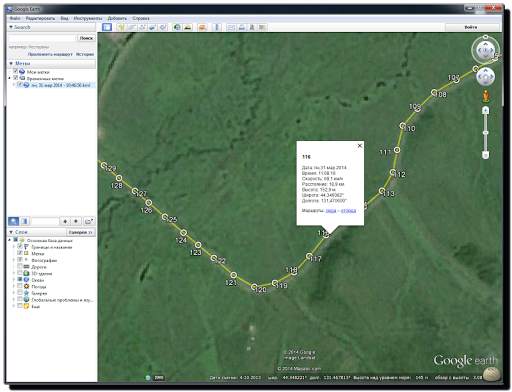
Task: Expand the kml track file tree node
Action: [14, 85]
